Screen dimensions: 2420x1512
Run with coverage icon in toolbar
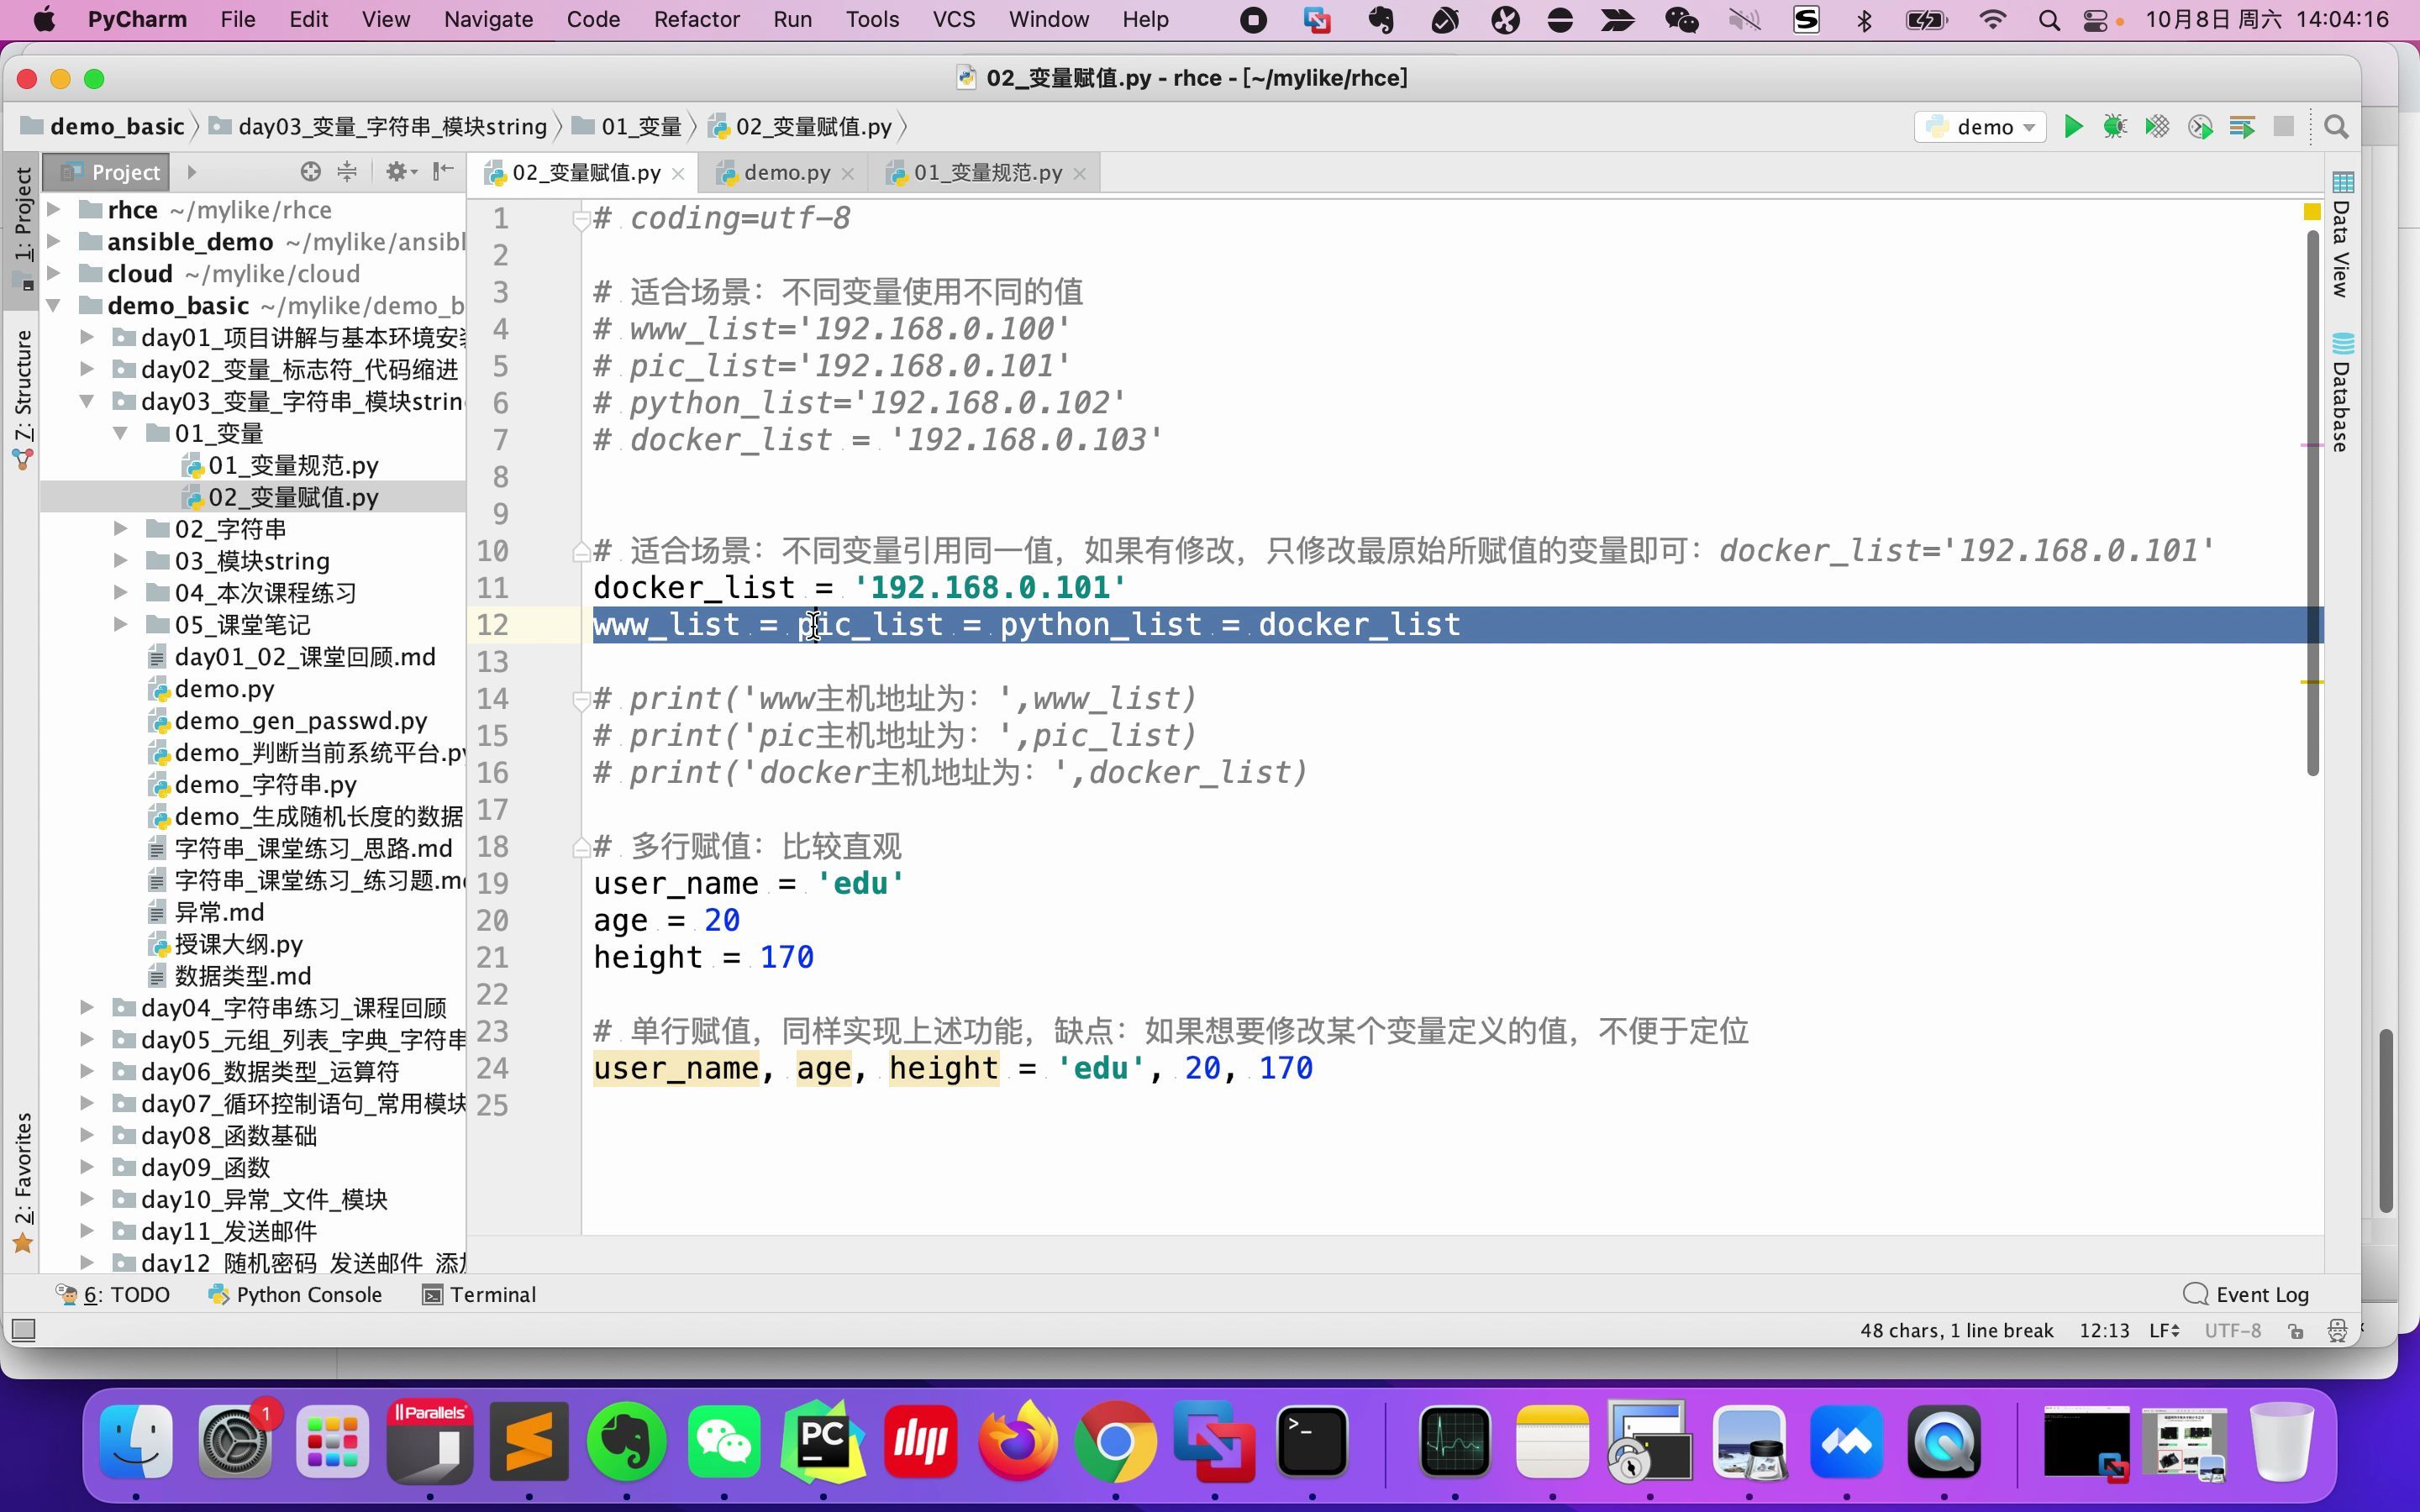[2157, 127]
